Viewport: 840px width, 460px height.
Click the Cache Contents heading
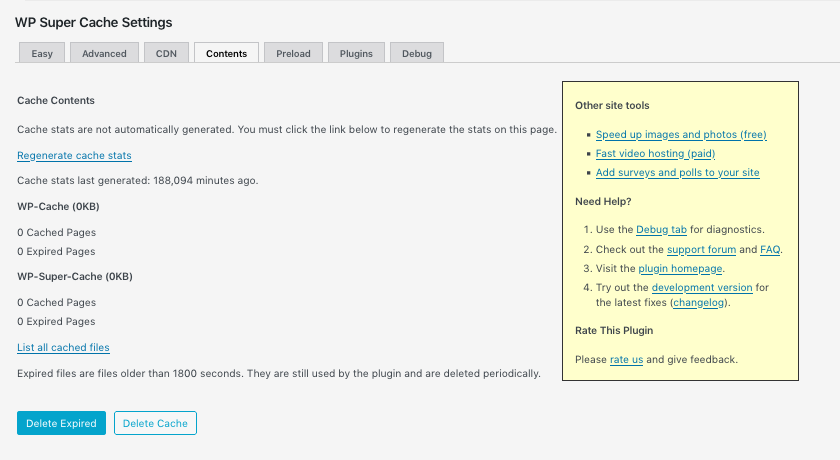point(56,101)
